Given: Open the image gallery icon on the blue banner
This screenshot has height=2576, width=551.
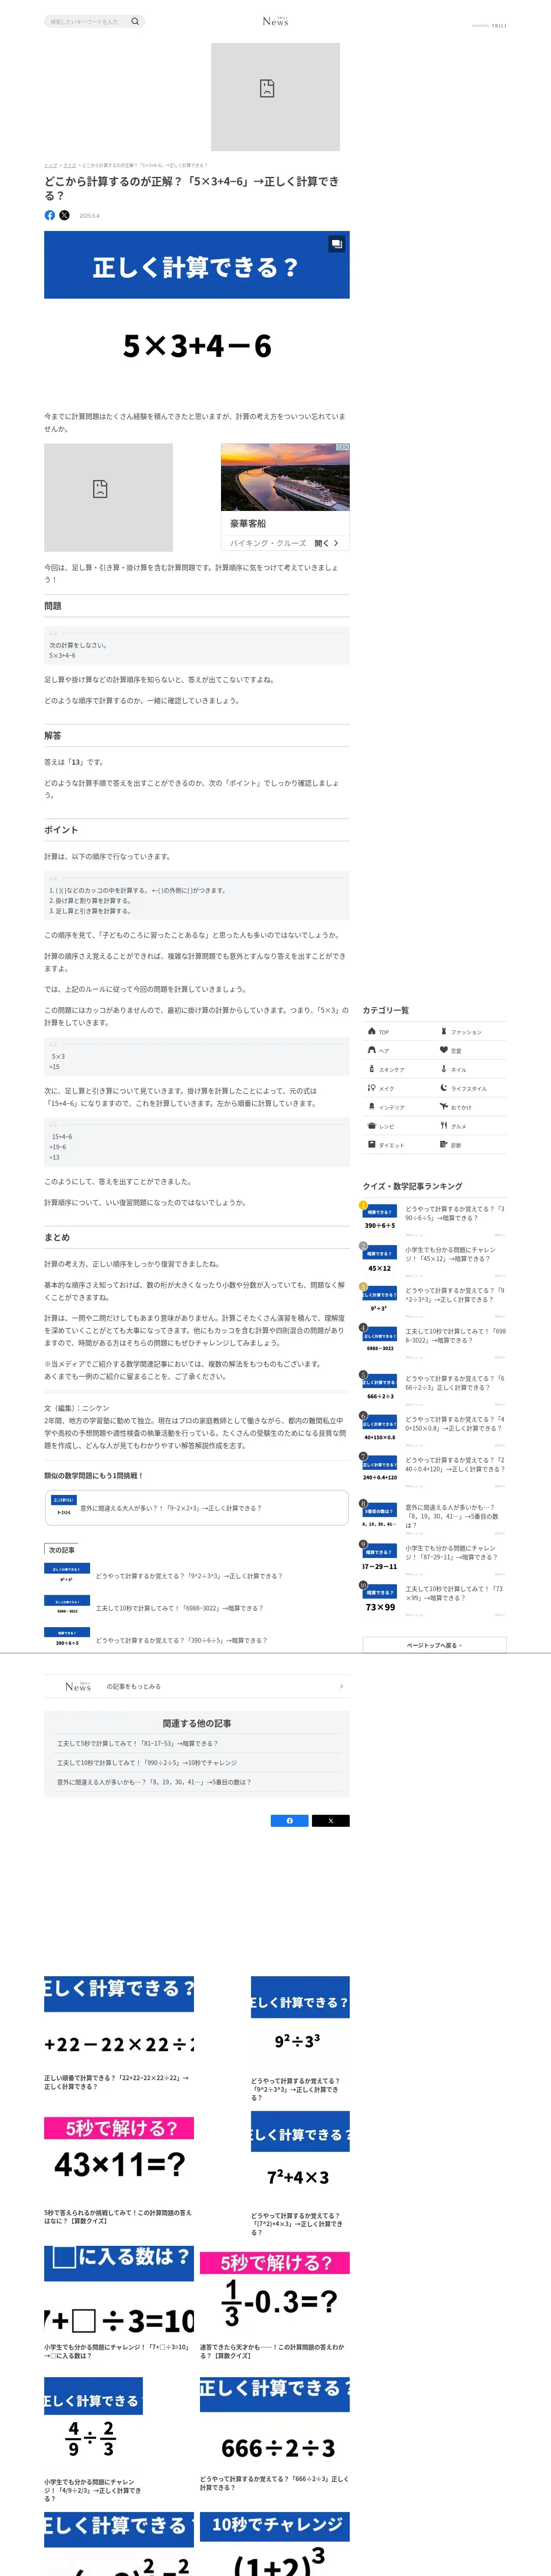Looking at the screenshot, I should pyautogui.click(x=337, y=244).
